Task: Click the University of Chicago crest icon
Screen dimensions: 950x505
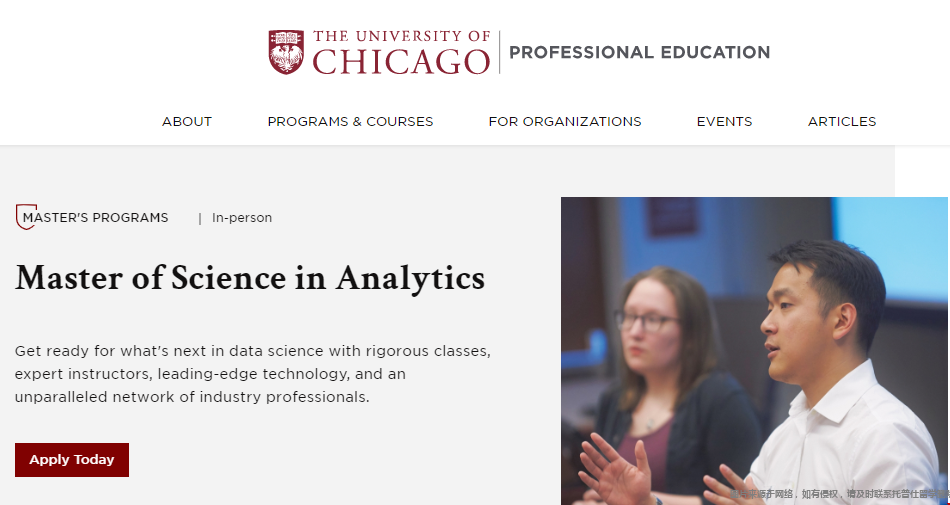Action: click(x=286, y=52)
